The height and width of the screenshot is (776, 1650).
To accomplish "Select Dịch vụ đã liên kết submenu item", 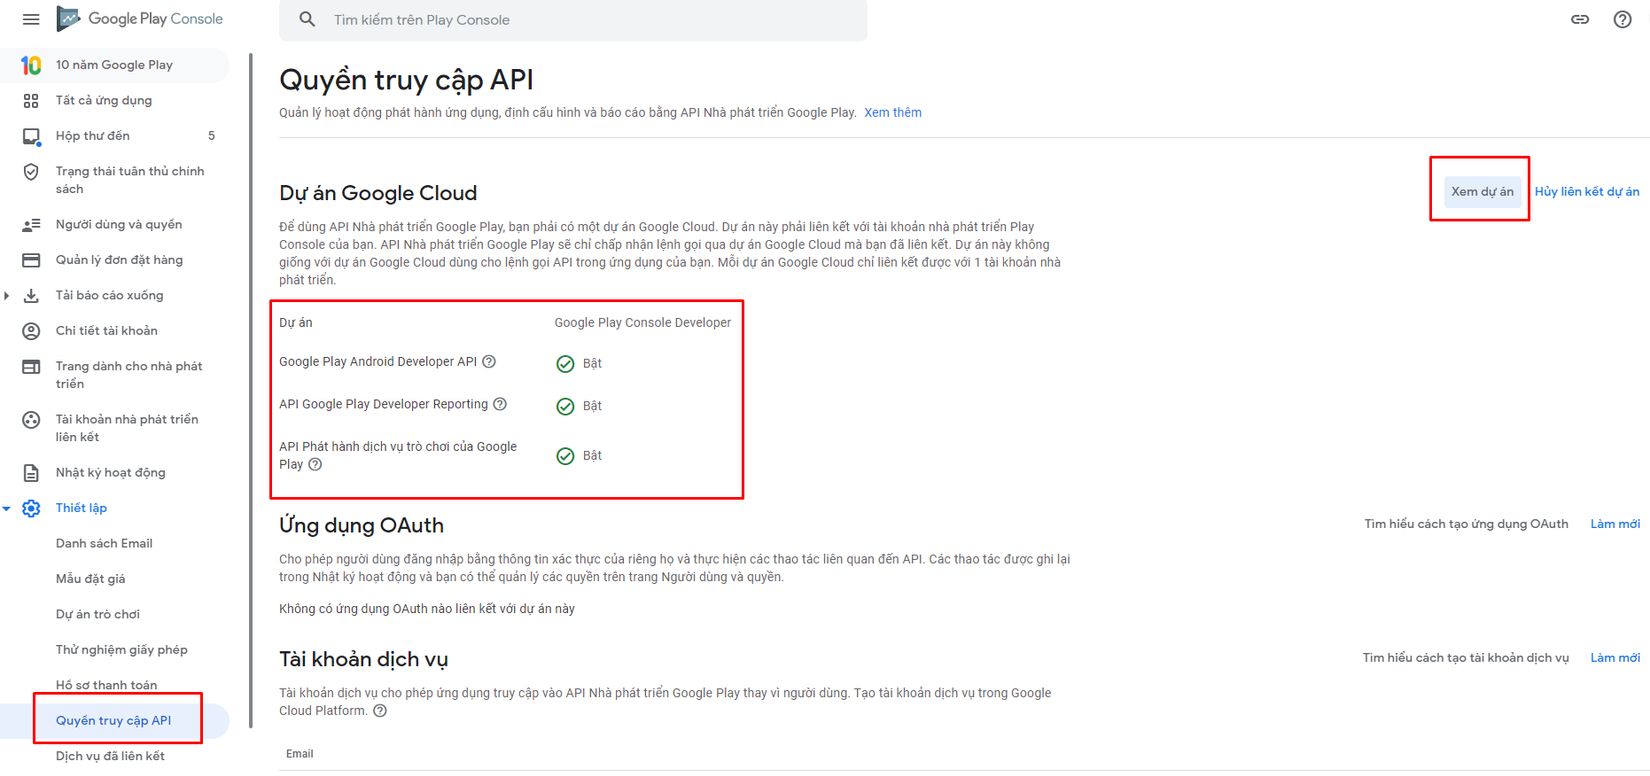I will (110, 756).
